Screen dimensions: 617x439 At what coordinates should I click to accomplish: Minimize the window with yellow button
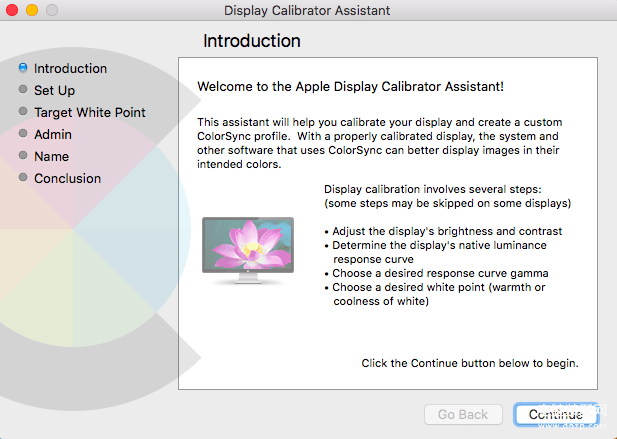point(32,10)
